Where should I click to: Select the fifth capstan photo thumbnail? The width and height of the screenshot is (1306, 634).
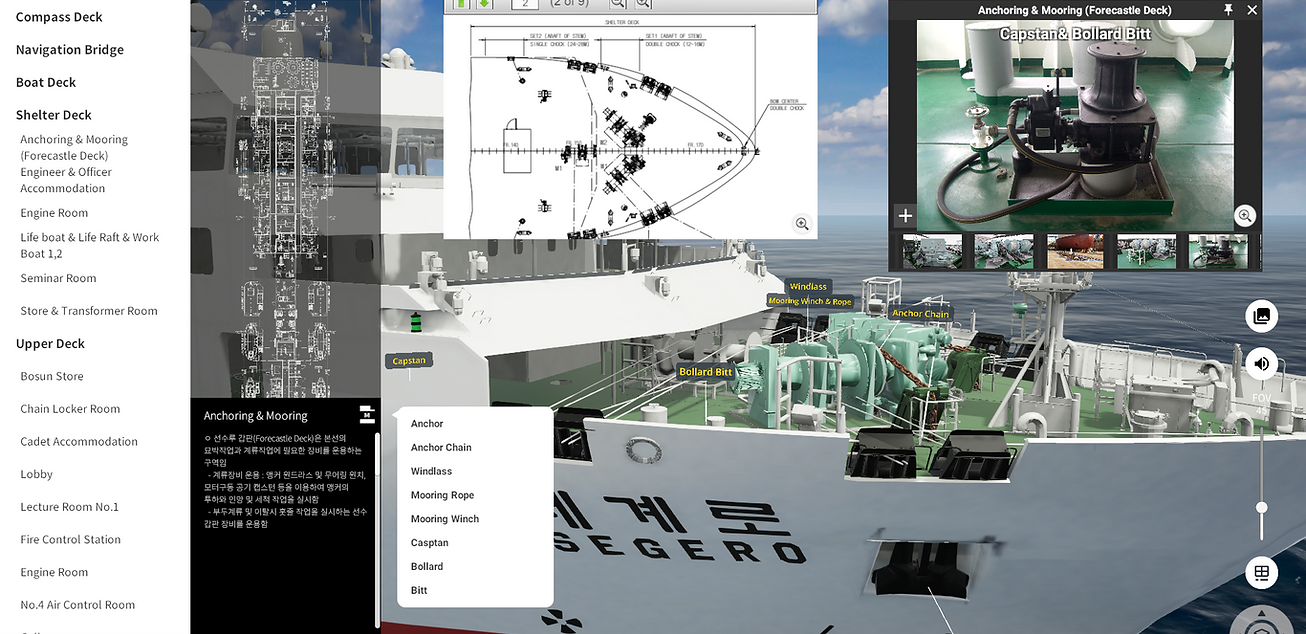1218,251
